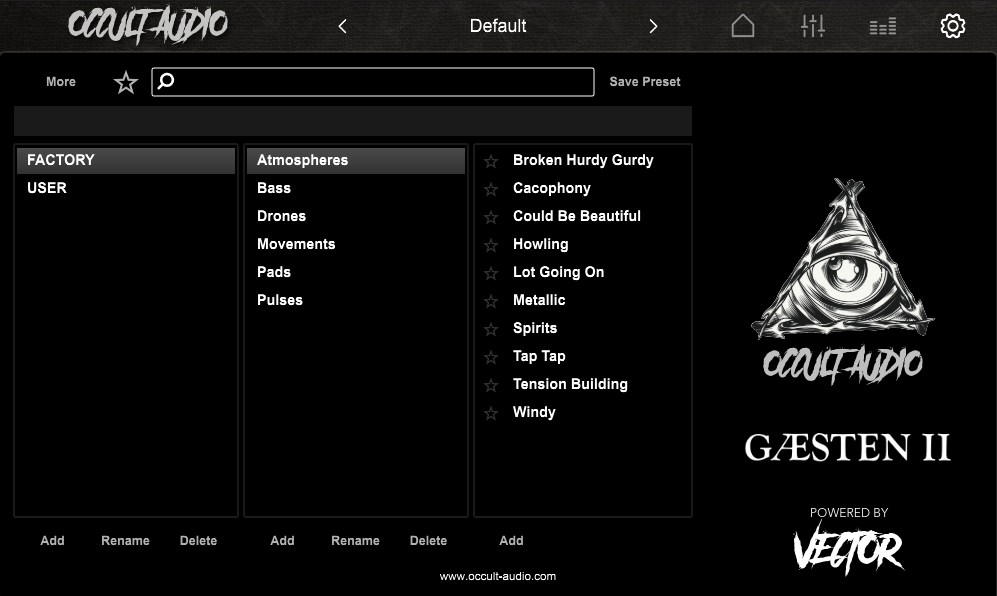Load the Tension Building preset
Image resolution: width=997 pixels, height=596 pixels.
point(570,384)
